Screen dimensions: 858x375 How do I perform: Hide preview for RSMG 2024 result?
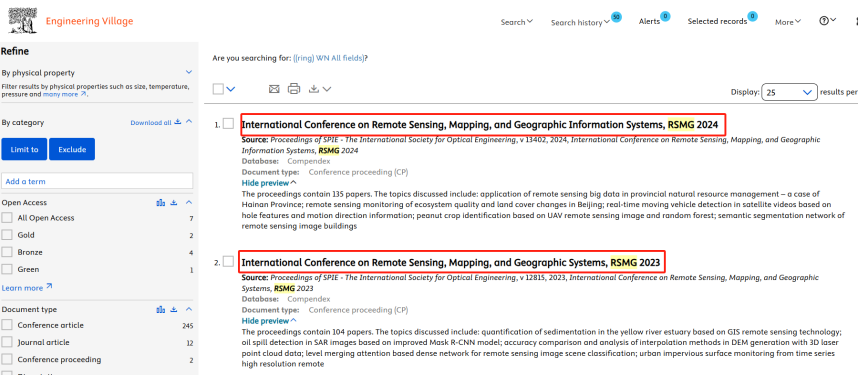click(x=269, y=183)
